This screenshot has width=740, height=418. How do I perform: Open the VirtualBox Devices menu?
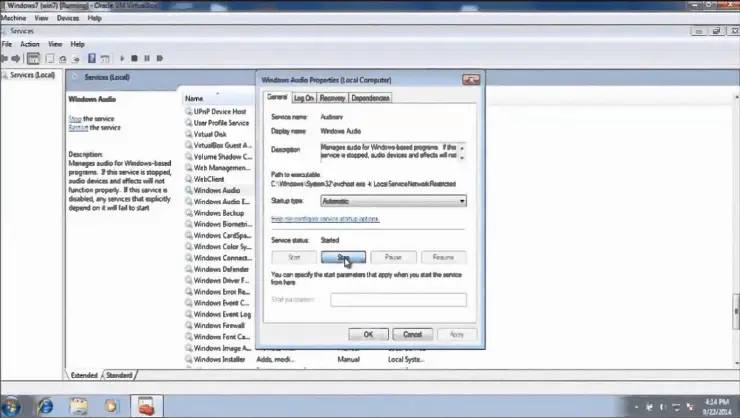[x=68, y=18]
